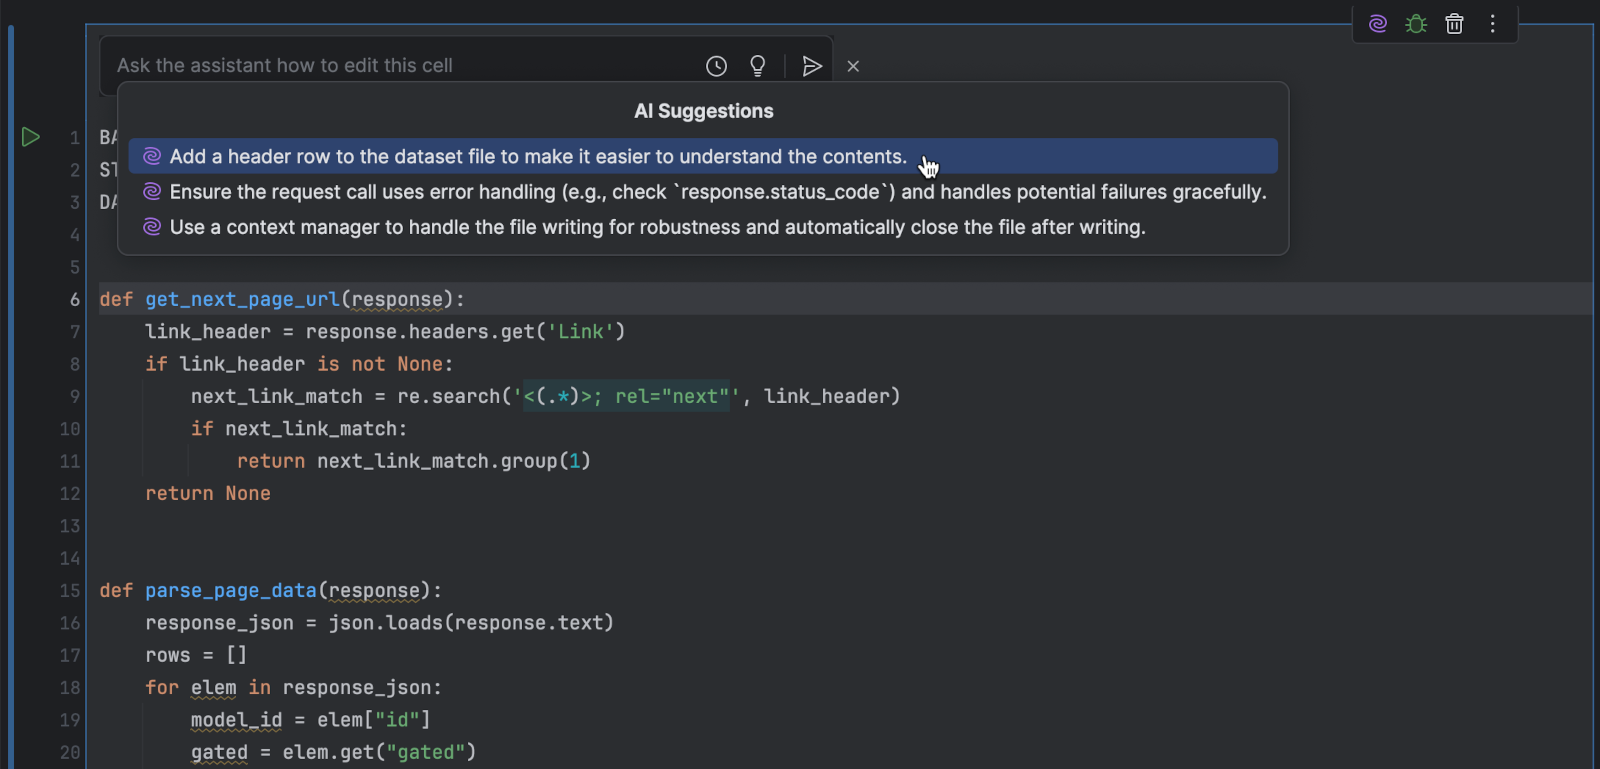Click the 'Ask the assistant' input field
Viewport: 1600px width, 769px height.
point(400,66)
